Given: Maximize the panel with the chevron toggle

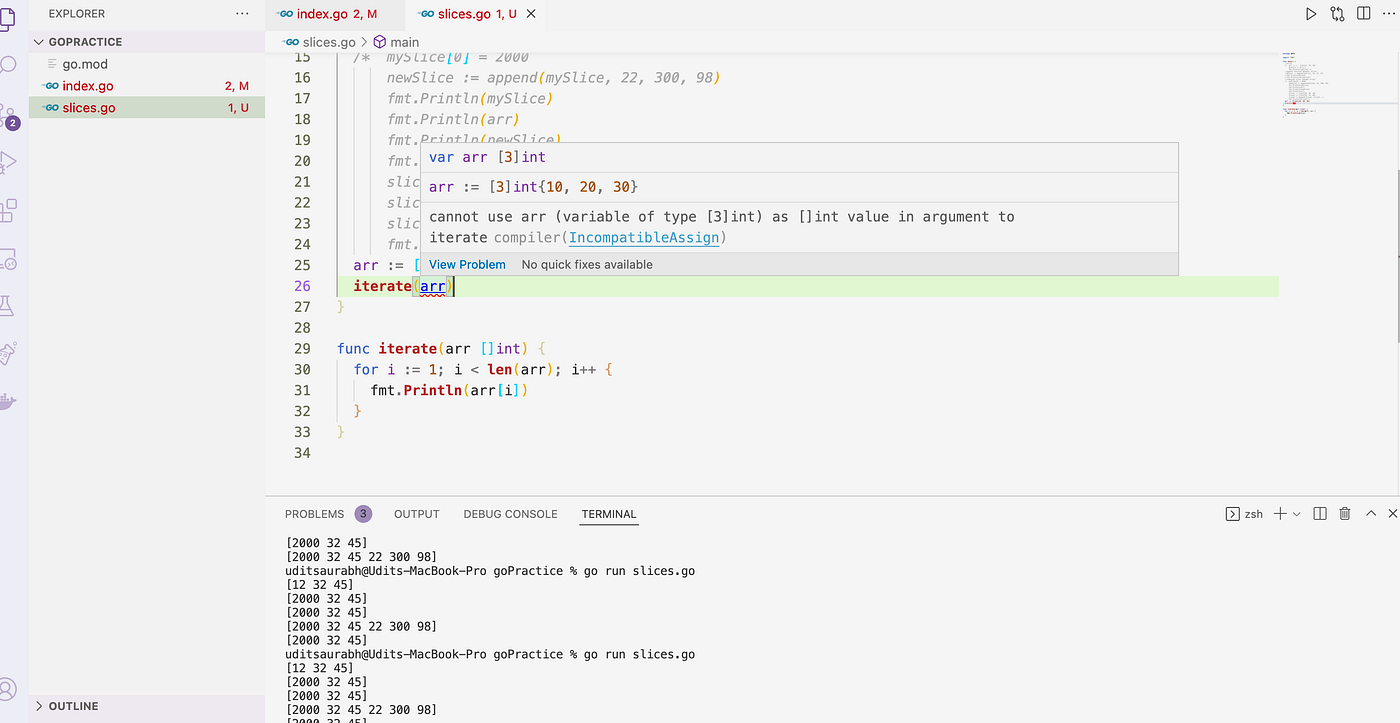Looking at the screenshot, I should pyautogui.click(x=1370, y=512).
